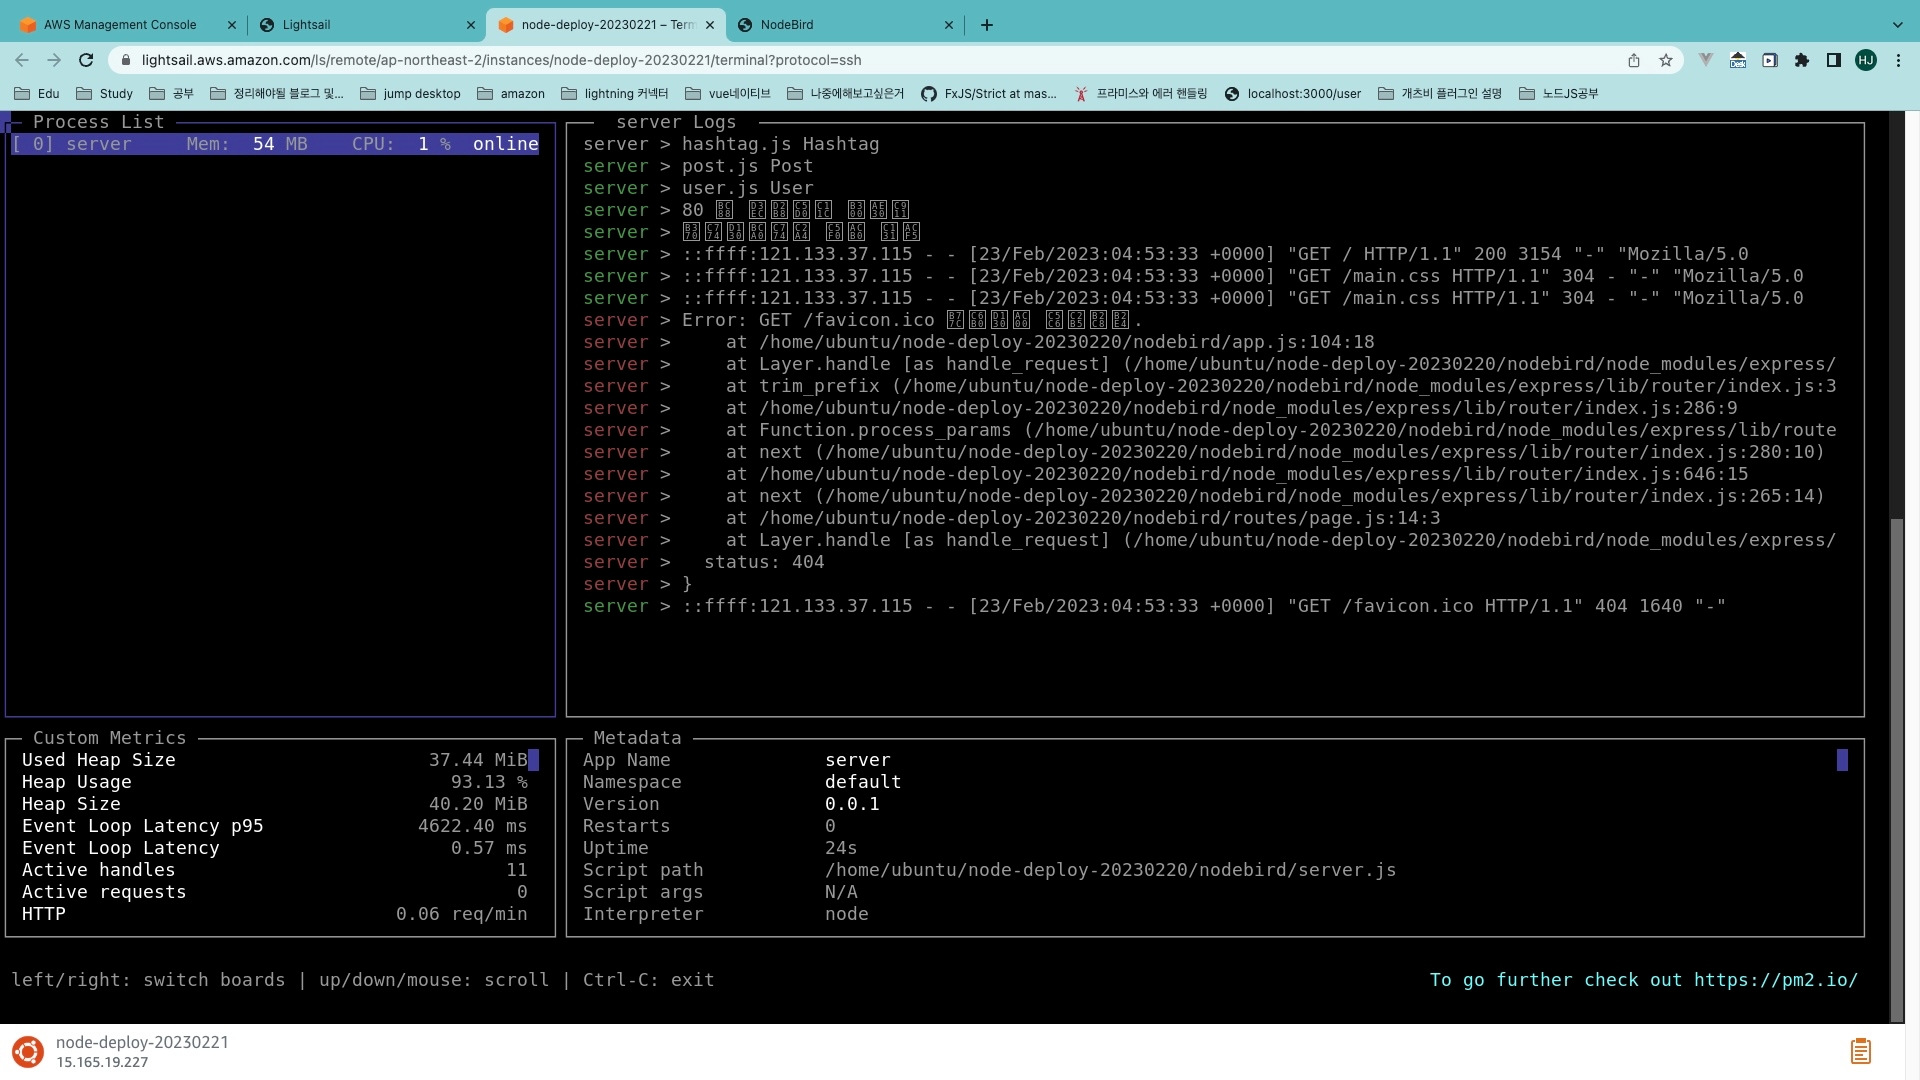Open the HJ profile avatar
Image resolution: width=1920 pixels, height=1080 pixels.
click(x=1866, y=60)
